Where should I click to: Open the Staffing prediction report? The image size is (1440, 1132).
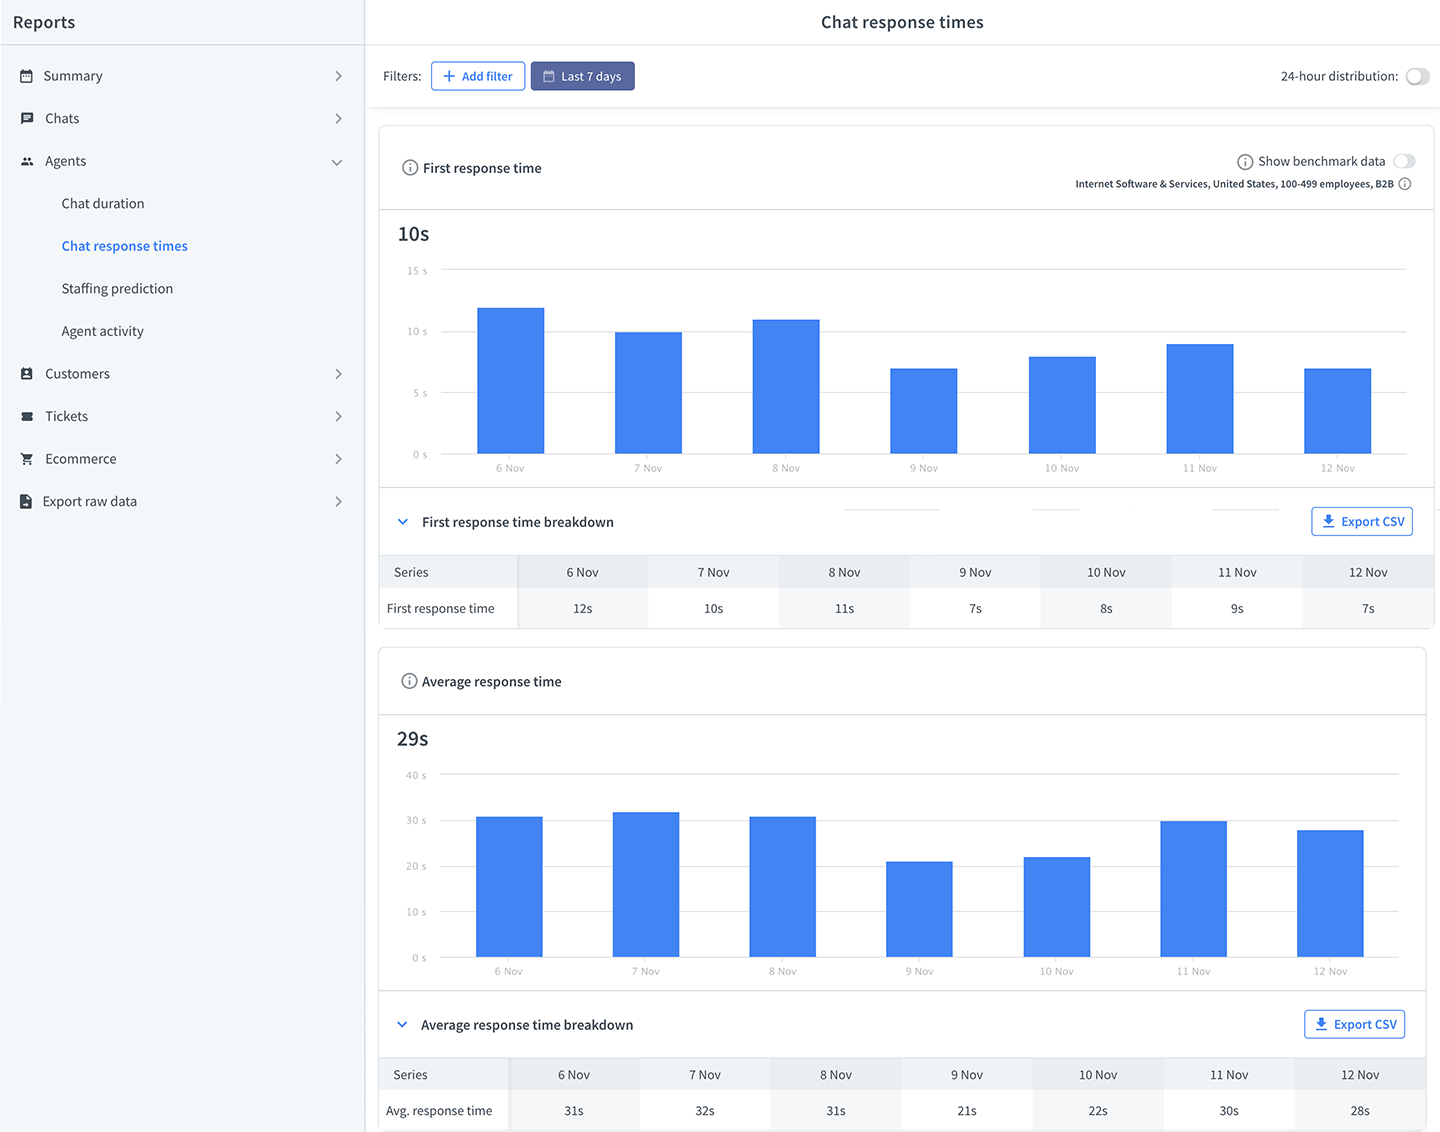coord(117,288)
